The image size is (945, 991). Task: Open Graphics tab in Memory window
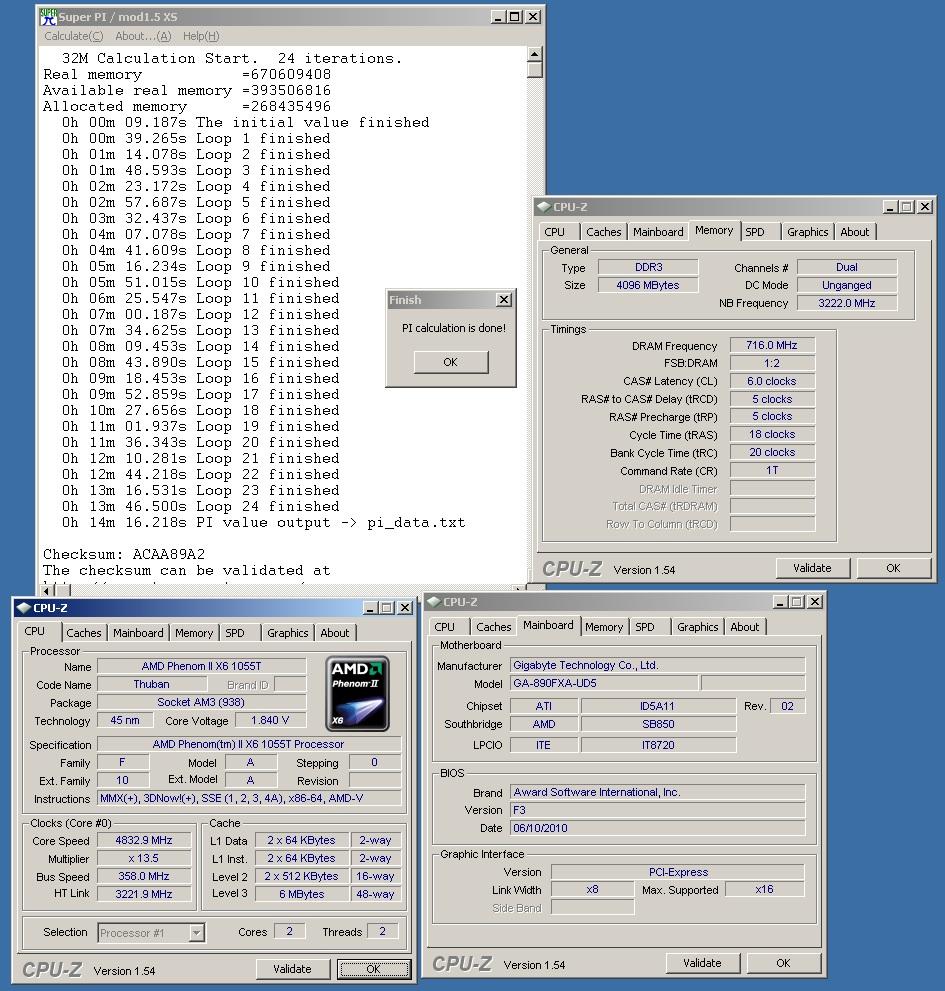[807, 232]
